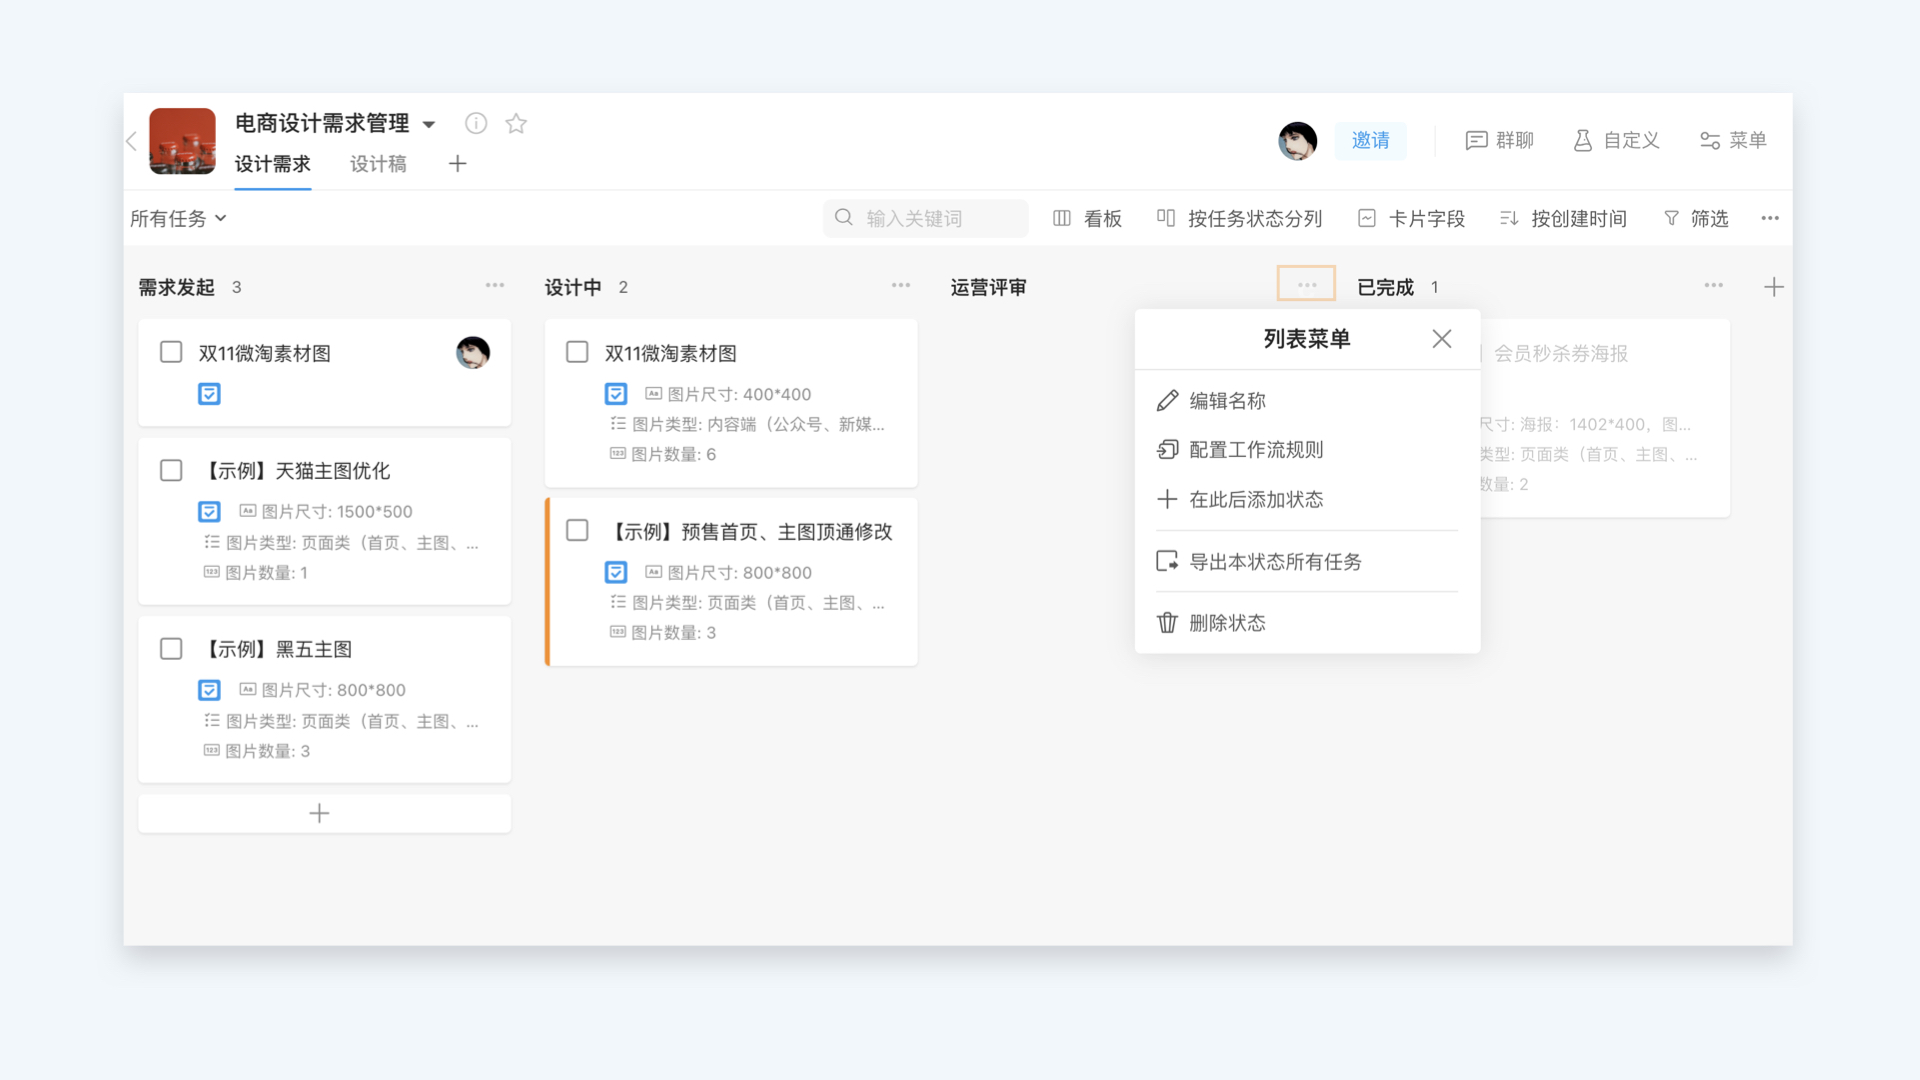Close the 列表菜单 popup
The width and height of the screenshot is (1920, 1080).
[1441, 339]
